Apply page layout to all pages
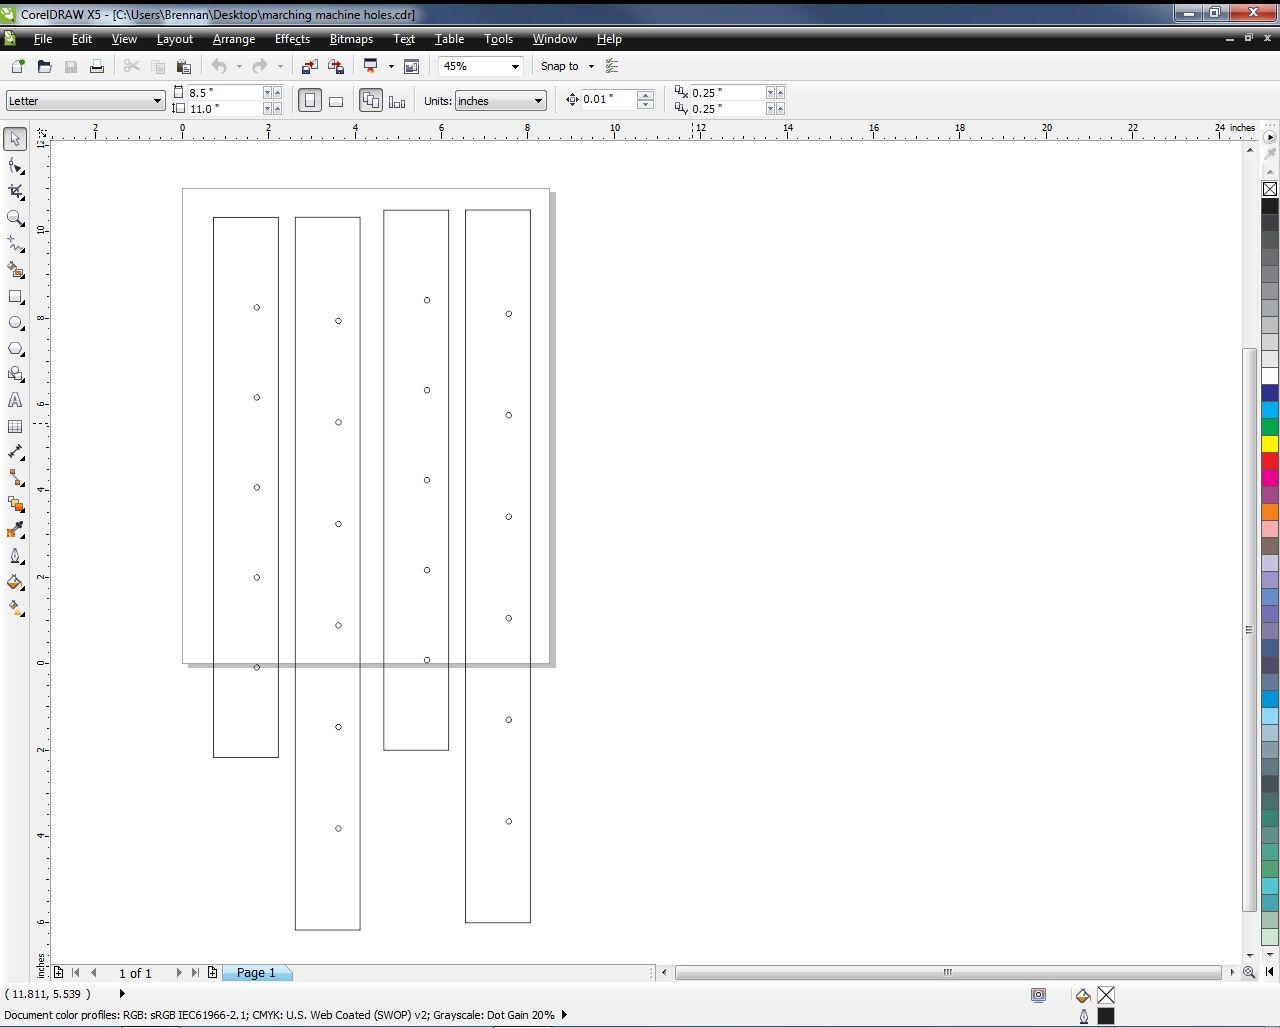The height and width of the screenshot is (1028, 1280). tap(371, 101)
